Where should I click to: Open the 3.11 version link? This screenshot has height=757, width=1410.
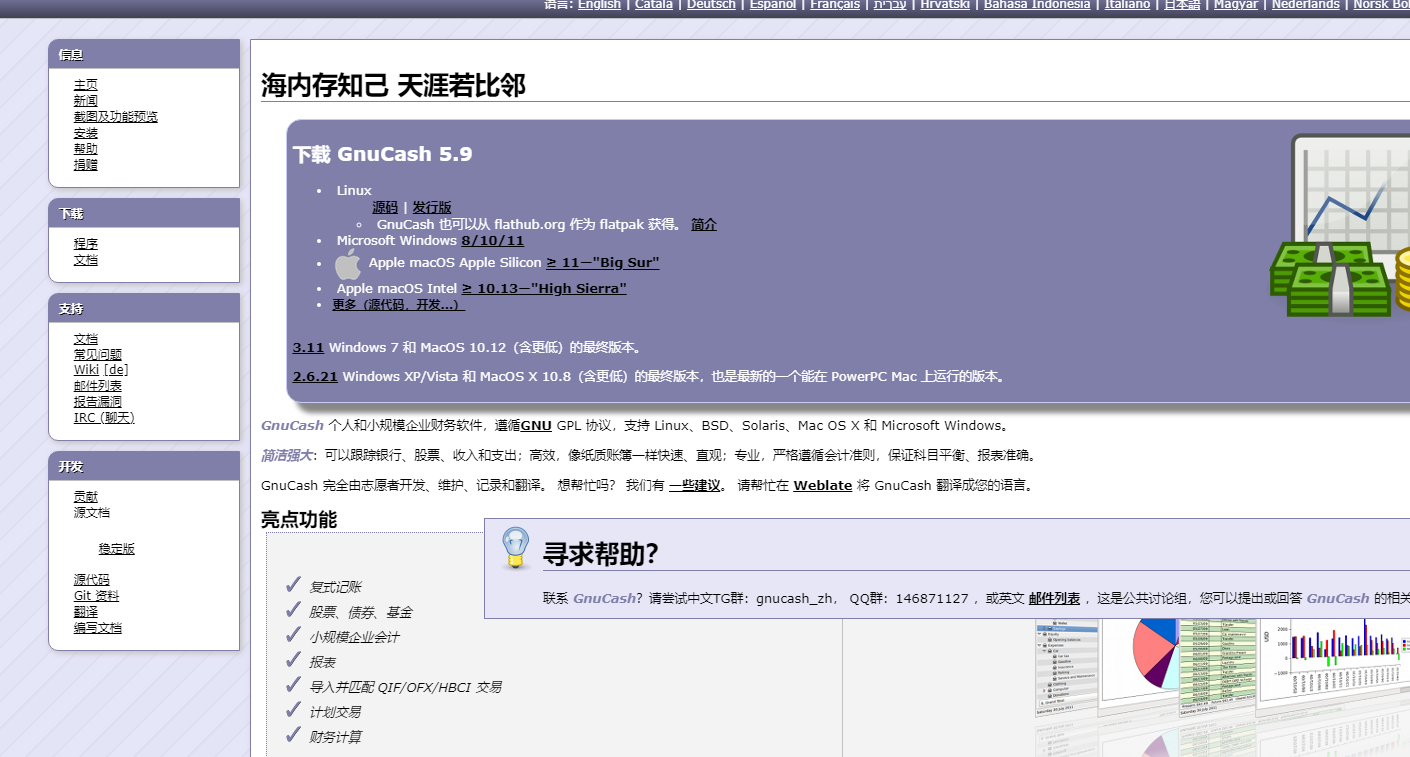click(x=308, y=348)
